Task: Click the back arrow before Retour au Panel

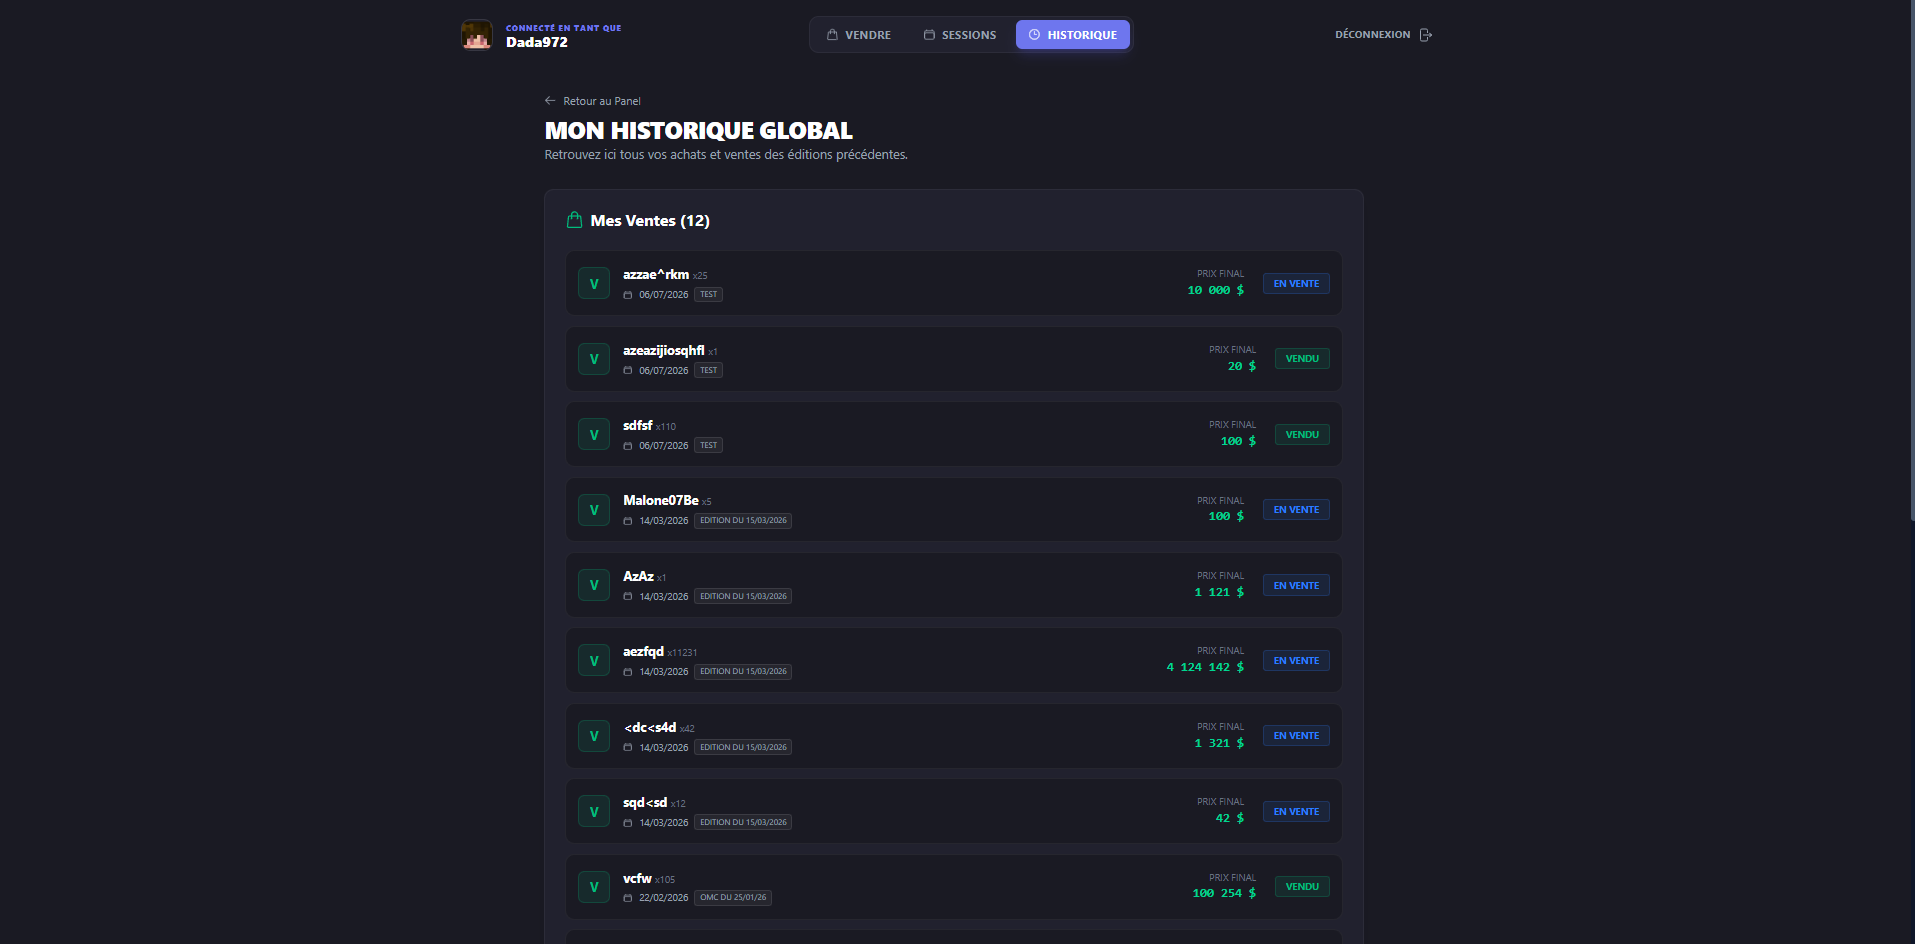Action: pyautogui.click(x=550, y=101)
